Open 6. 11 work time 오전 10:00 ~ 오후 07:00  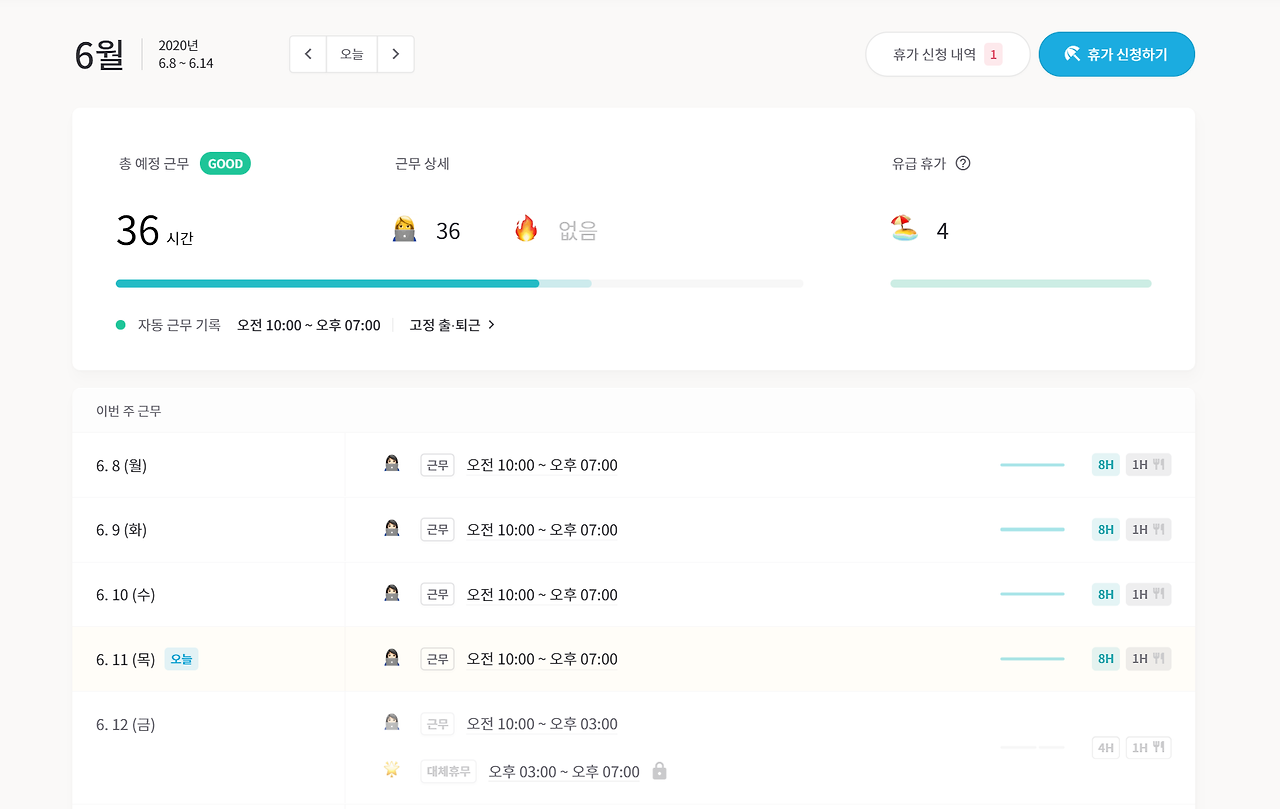coord(542,659)
